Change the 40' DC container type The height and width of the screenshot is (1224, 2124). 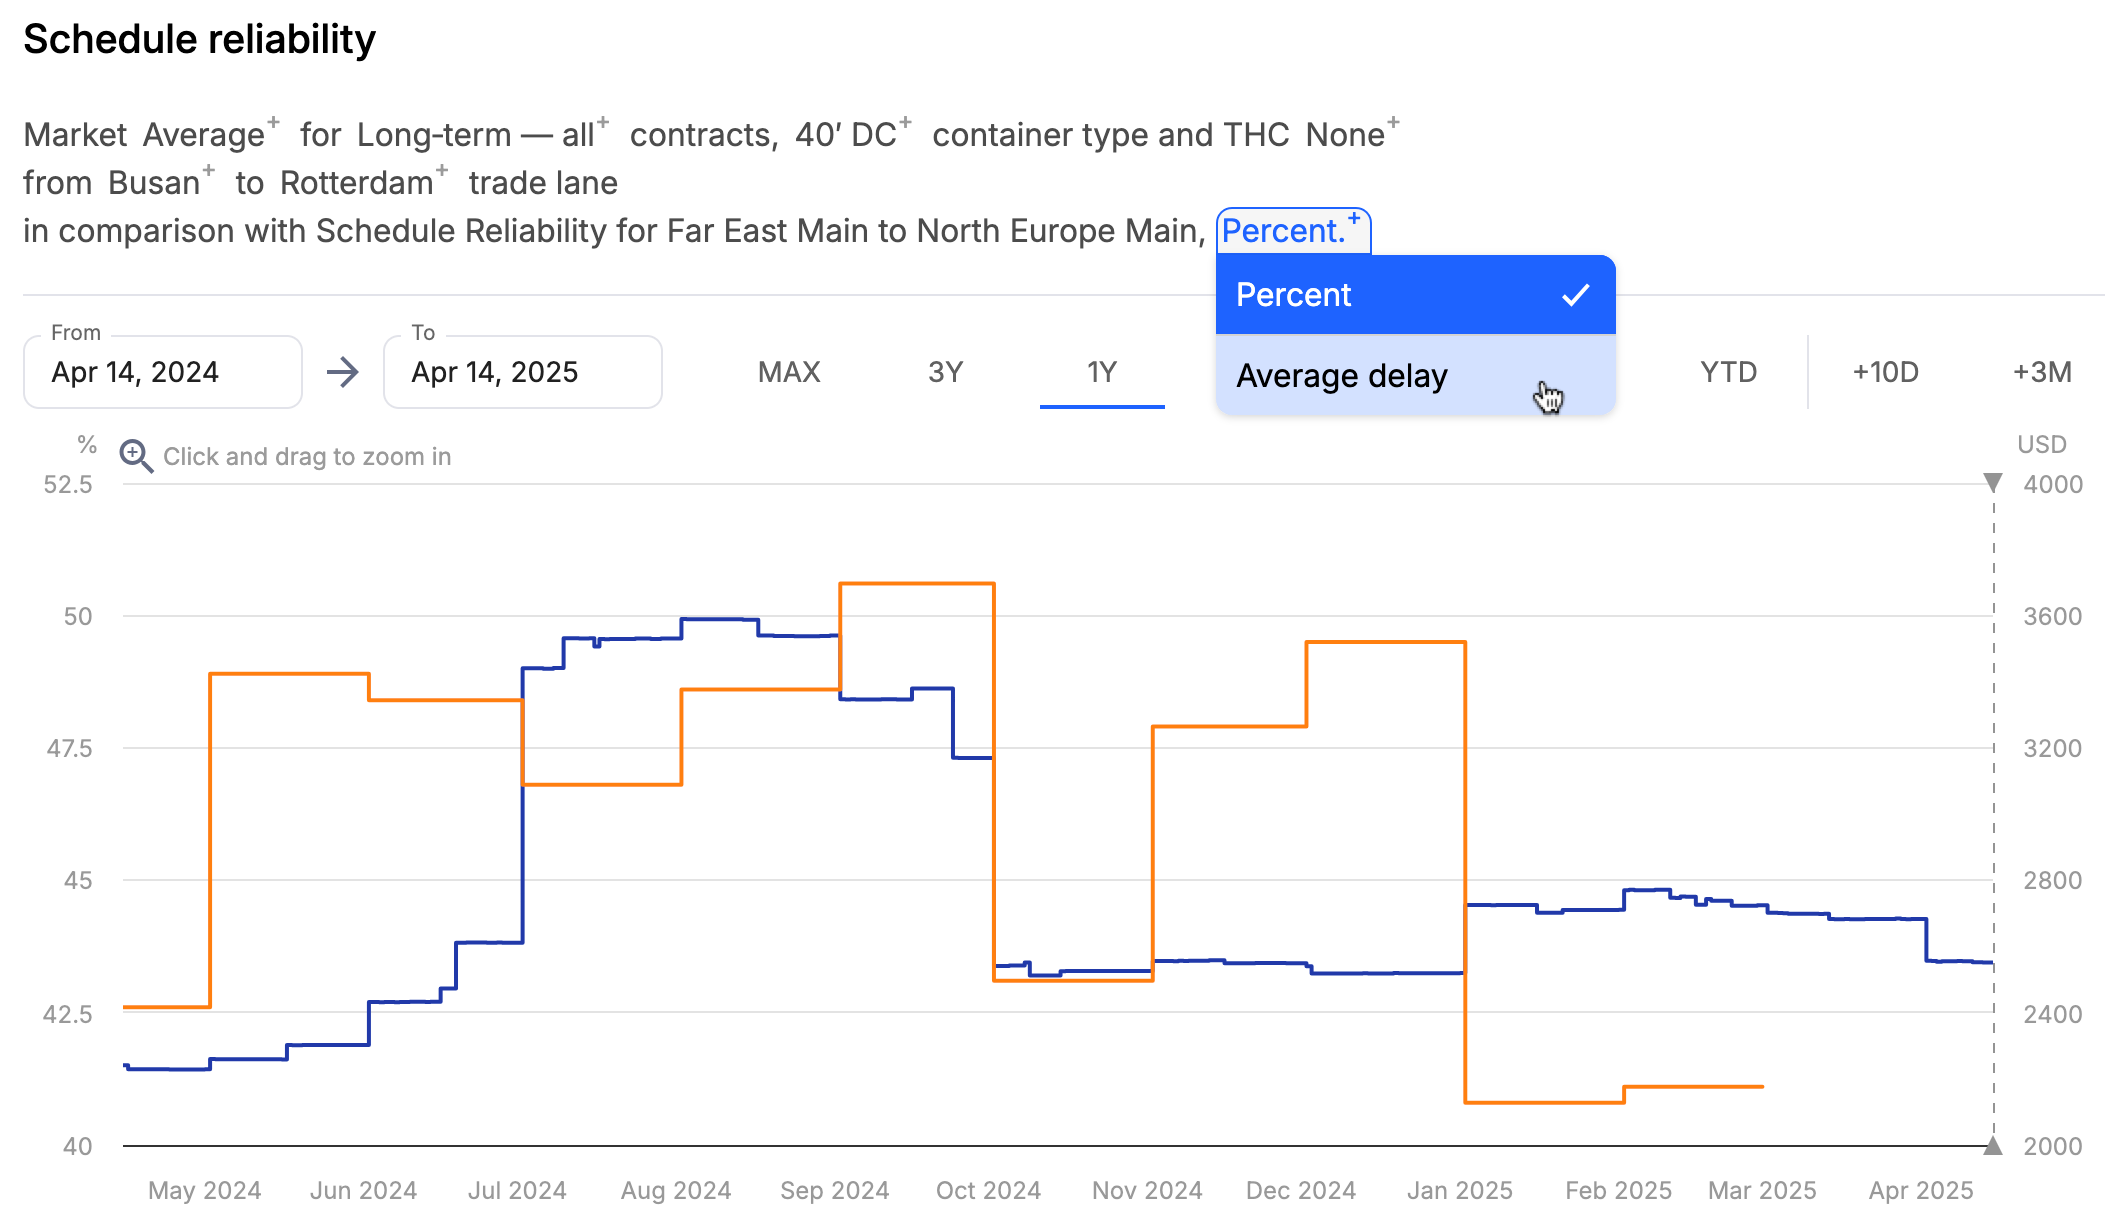(853, 135)
